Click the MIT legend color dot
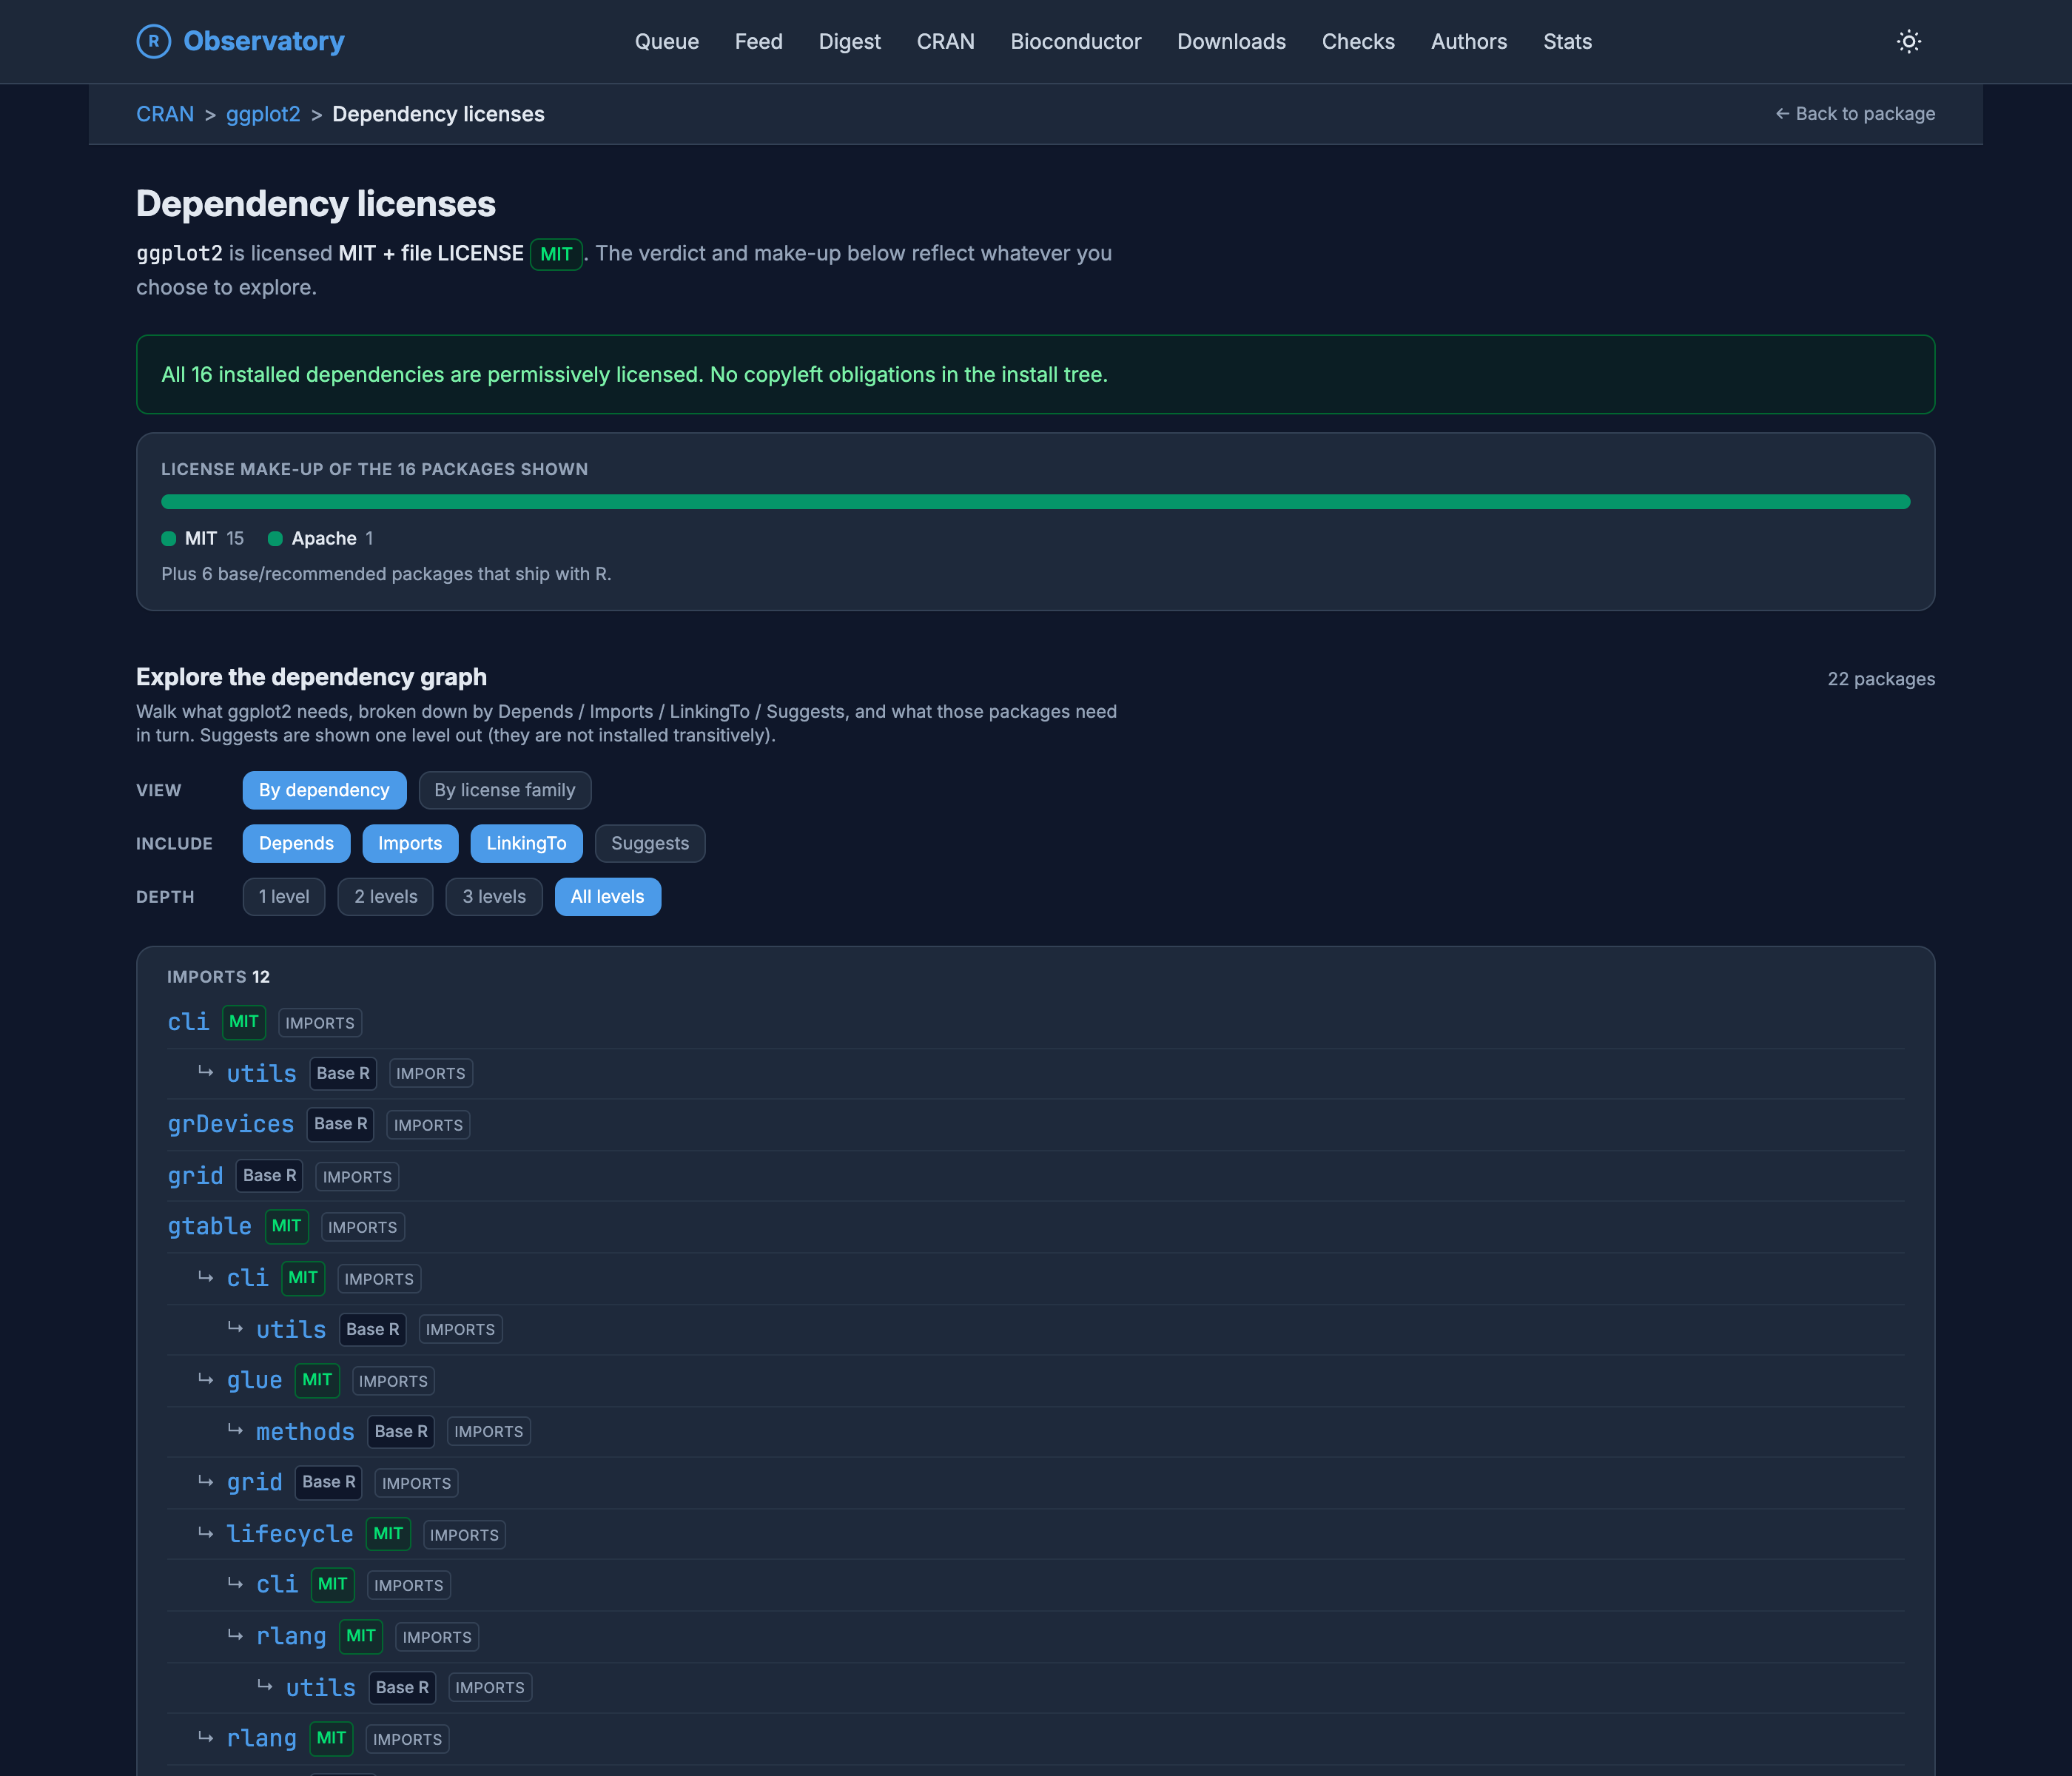 pyautogui.click(x=169, y=539)
